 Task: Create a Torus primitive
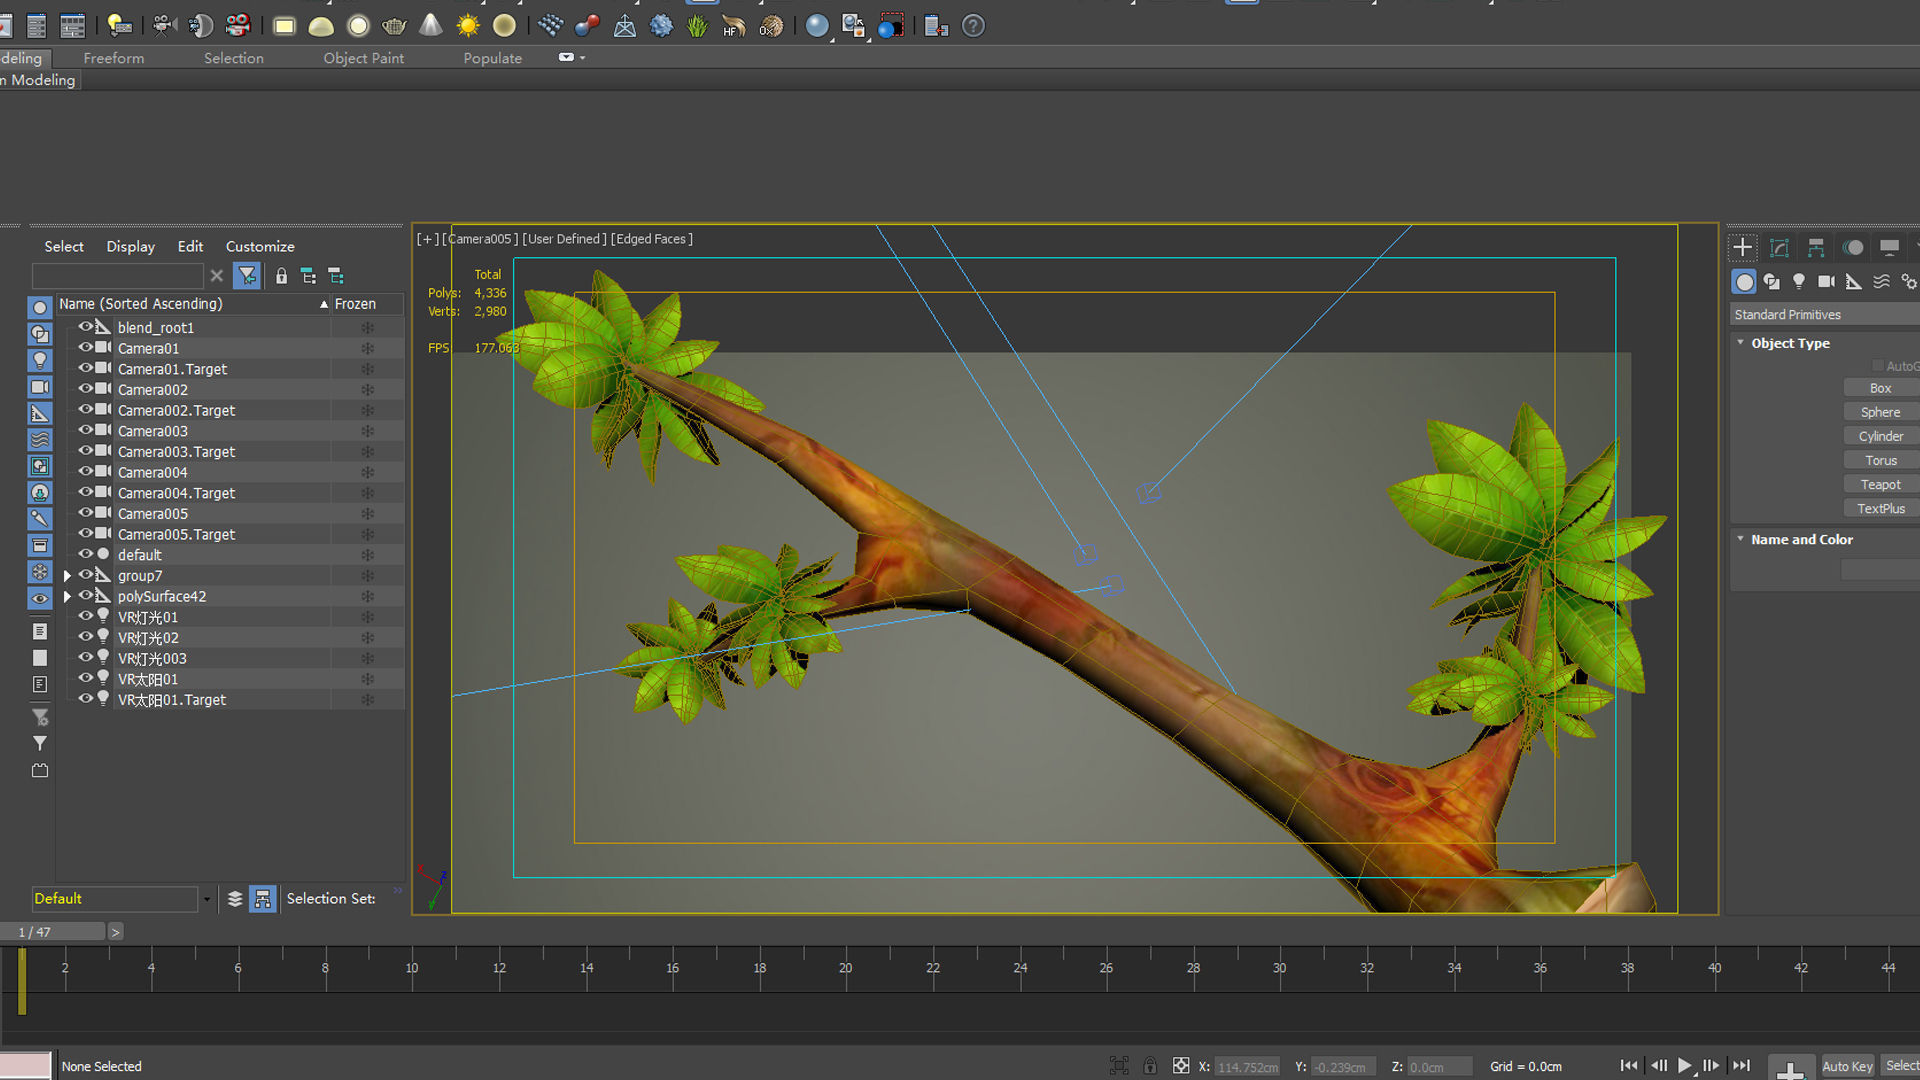[x=1881, y=460]
